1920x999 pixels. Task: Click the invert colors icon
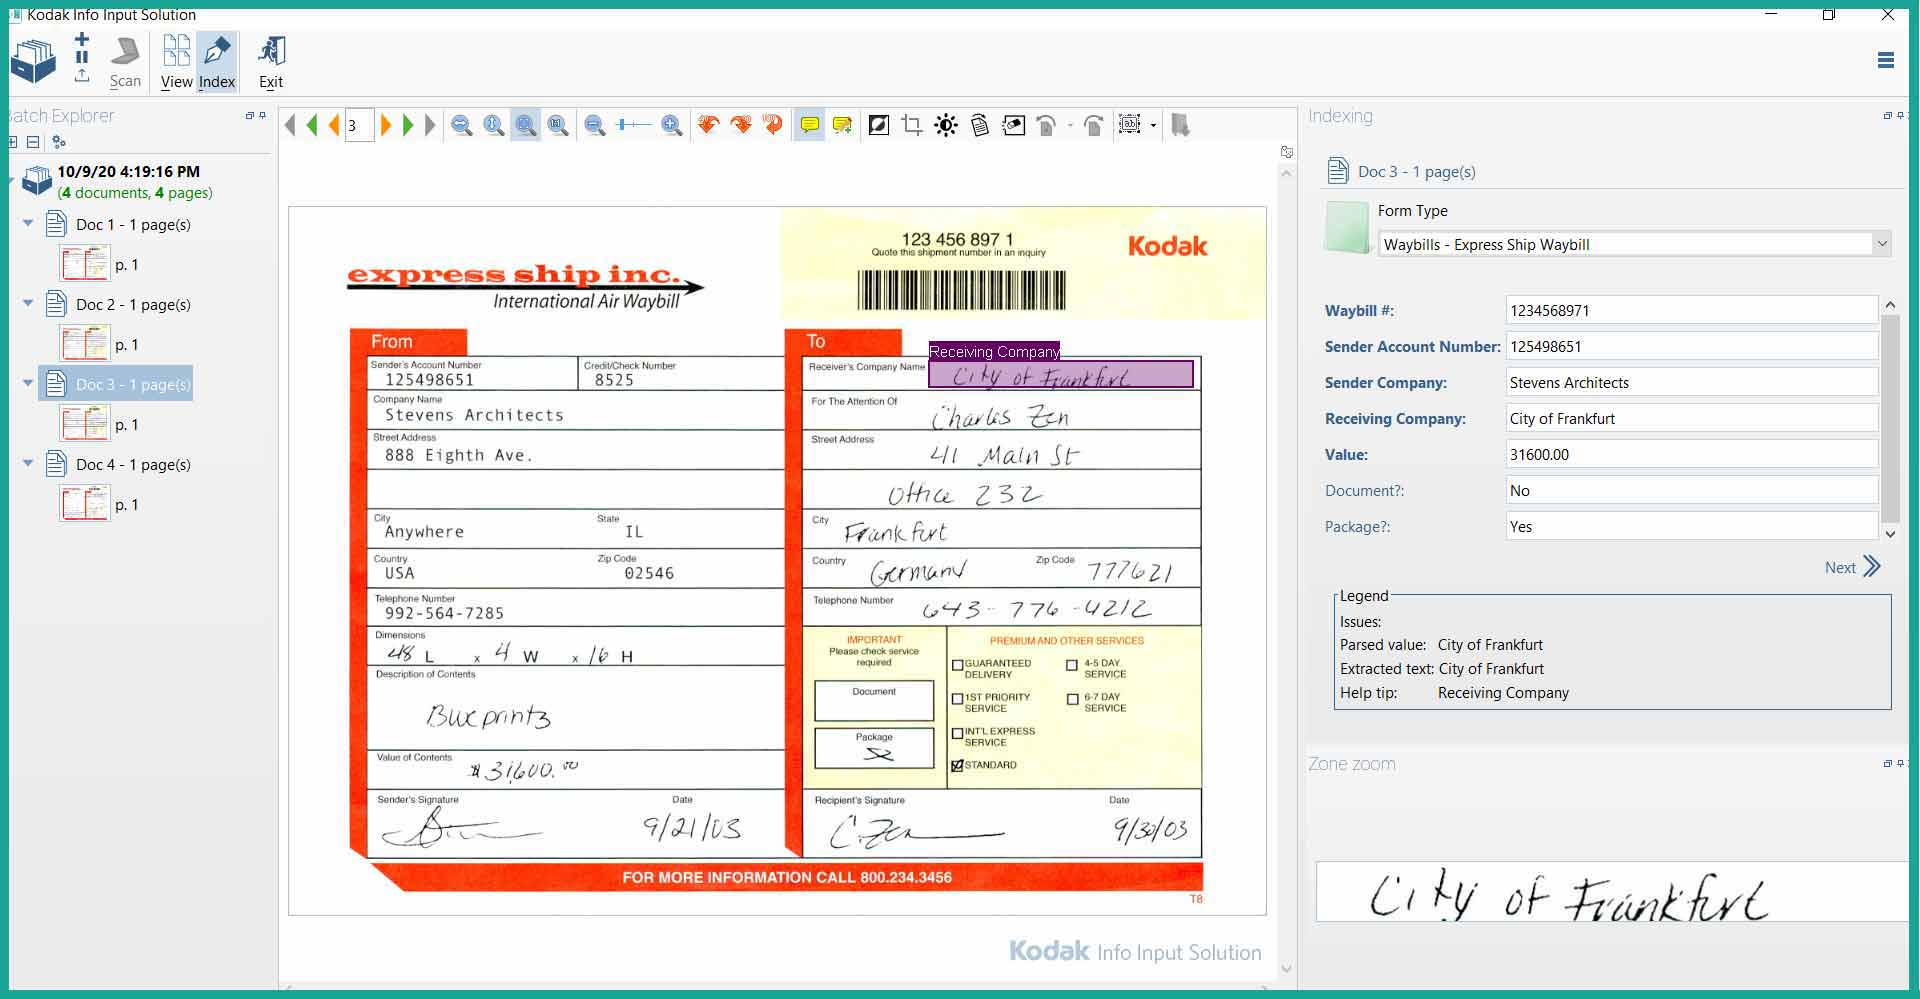click(x=878, y=125)
